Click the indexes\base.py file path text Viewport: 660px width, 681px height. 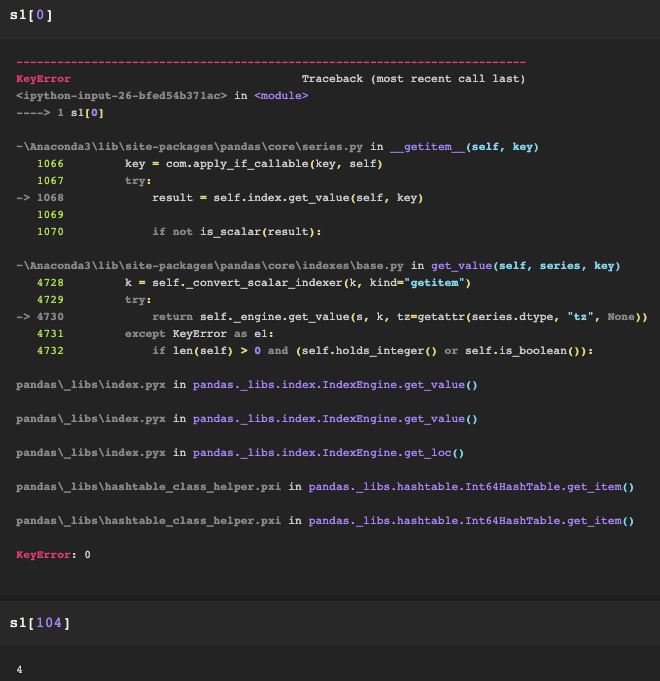(210, 266)
